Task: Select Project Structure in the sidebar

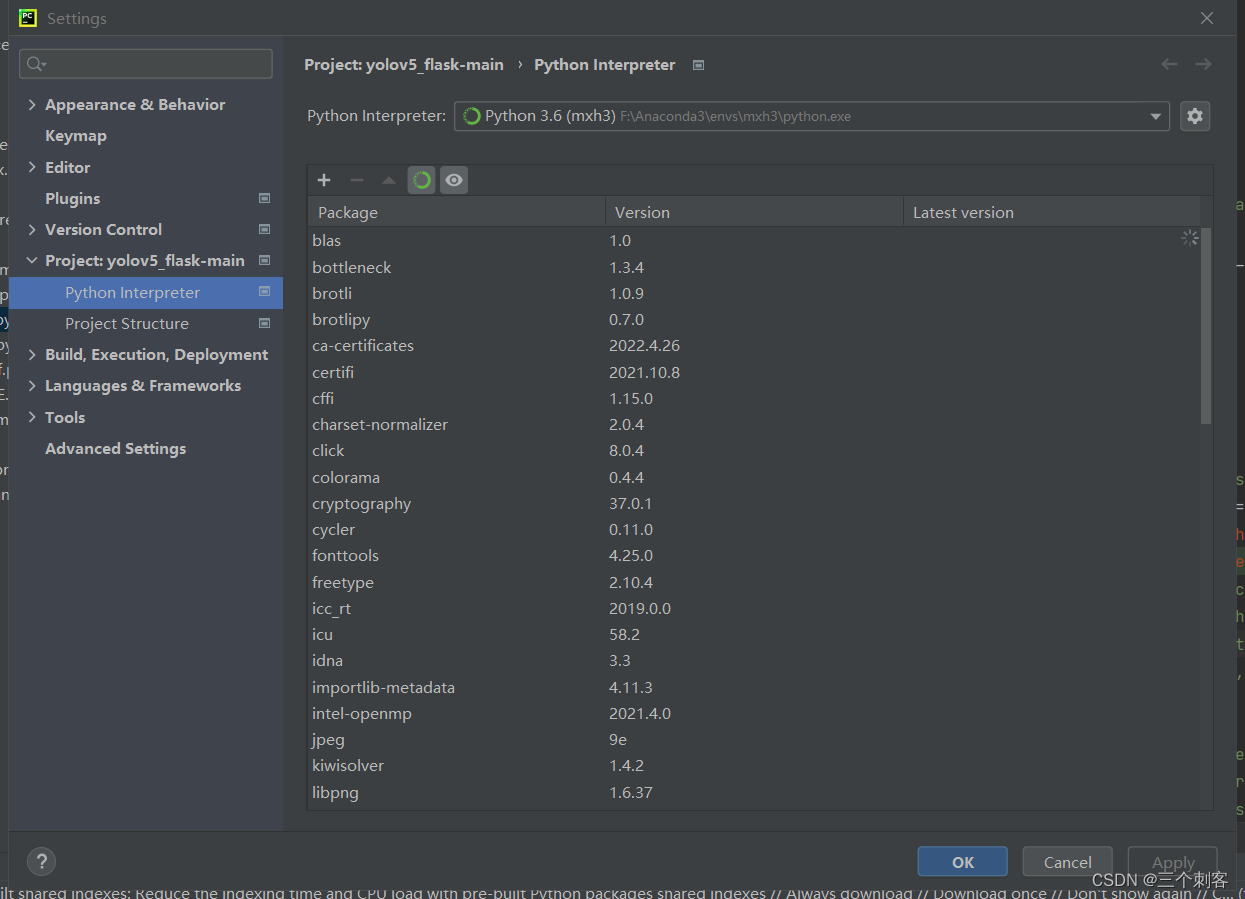Action: tap(127, 323)
